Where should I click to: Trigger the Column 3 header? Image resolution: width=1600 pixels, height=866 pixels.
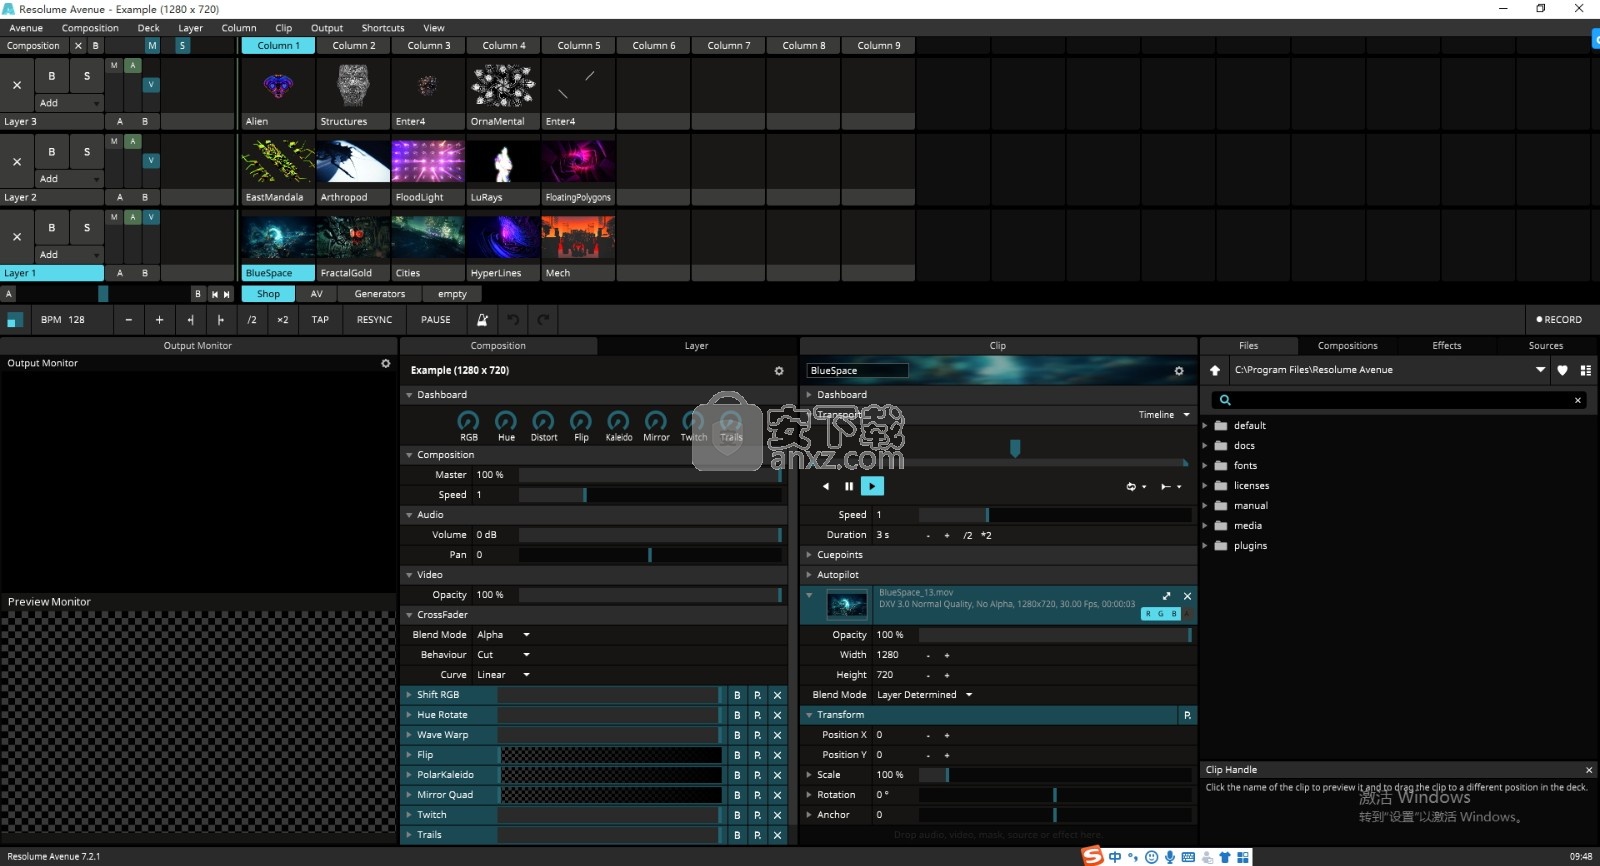point(428,45)
